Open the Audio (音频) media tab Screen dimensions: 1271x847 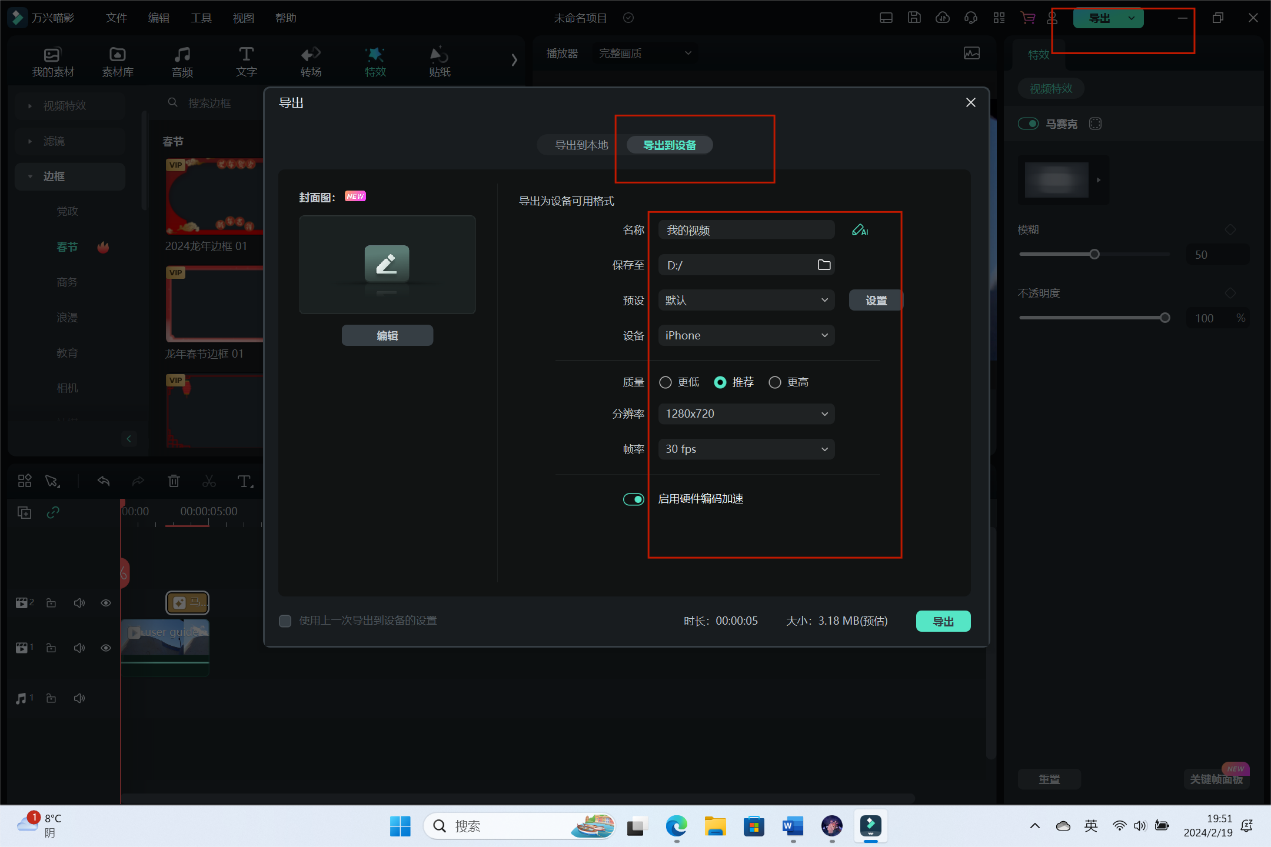point(182,61)
